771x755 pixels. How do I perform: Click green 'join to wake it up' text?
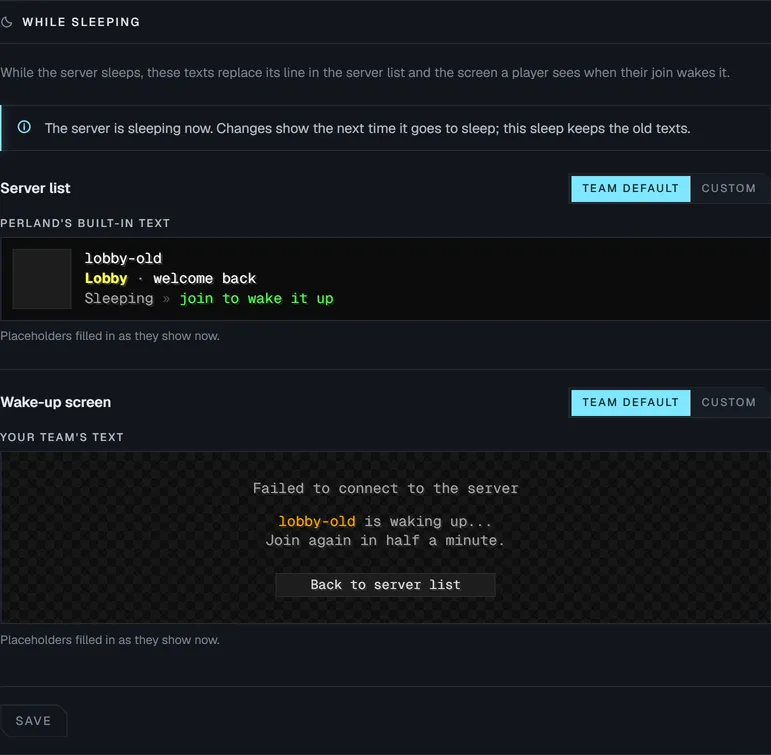[256, 299]
